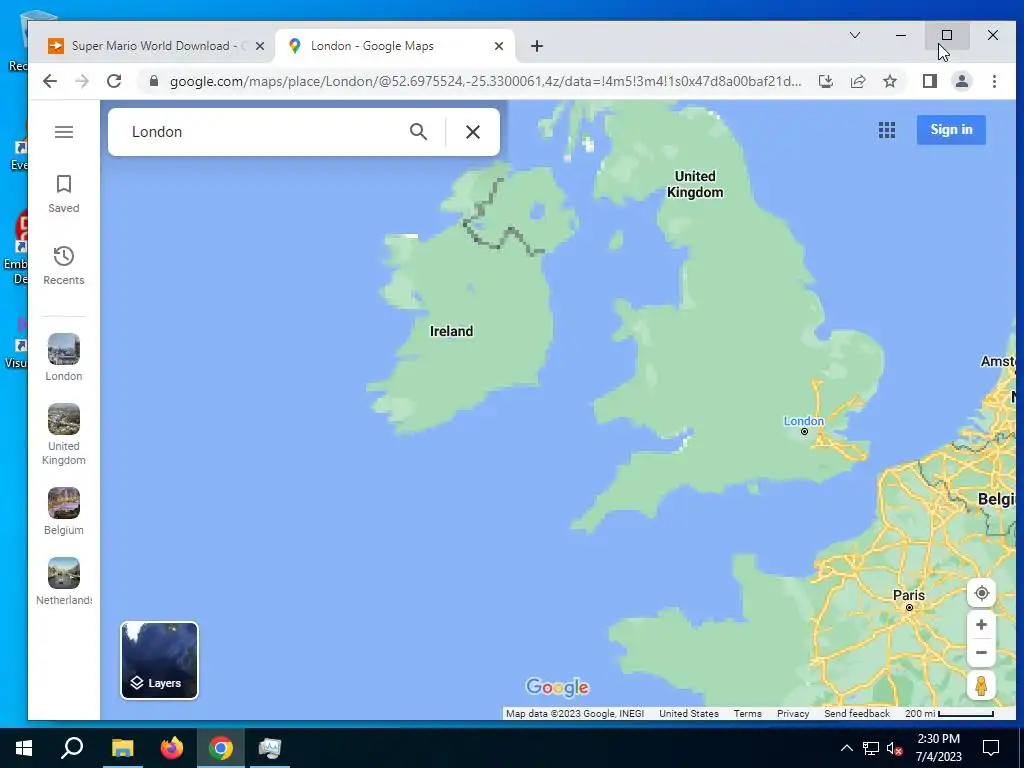Open the Chrome tab search dropdown
The image size is (1024, 768).
click(x=854, y=35)
